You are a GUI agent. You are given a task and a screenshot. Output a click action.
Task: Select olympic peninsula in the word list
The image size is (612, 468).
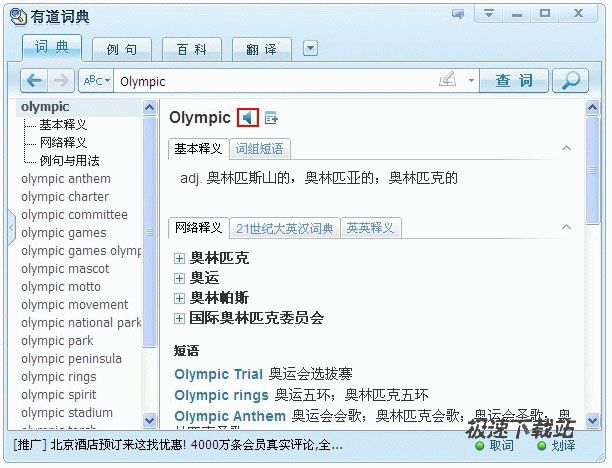point(71,359)
